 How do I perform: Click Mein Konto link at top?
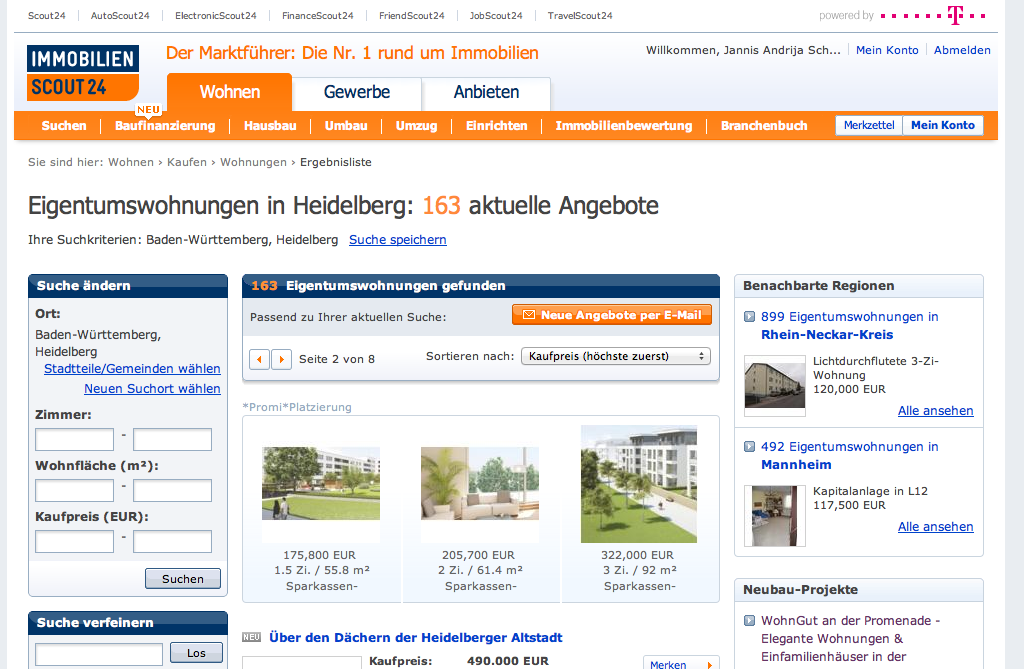887,50
